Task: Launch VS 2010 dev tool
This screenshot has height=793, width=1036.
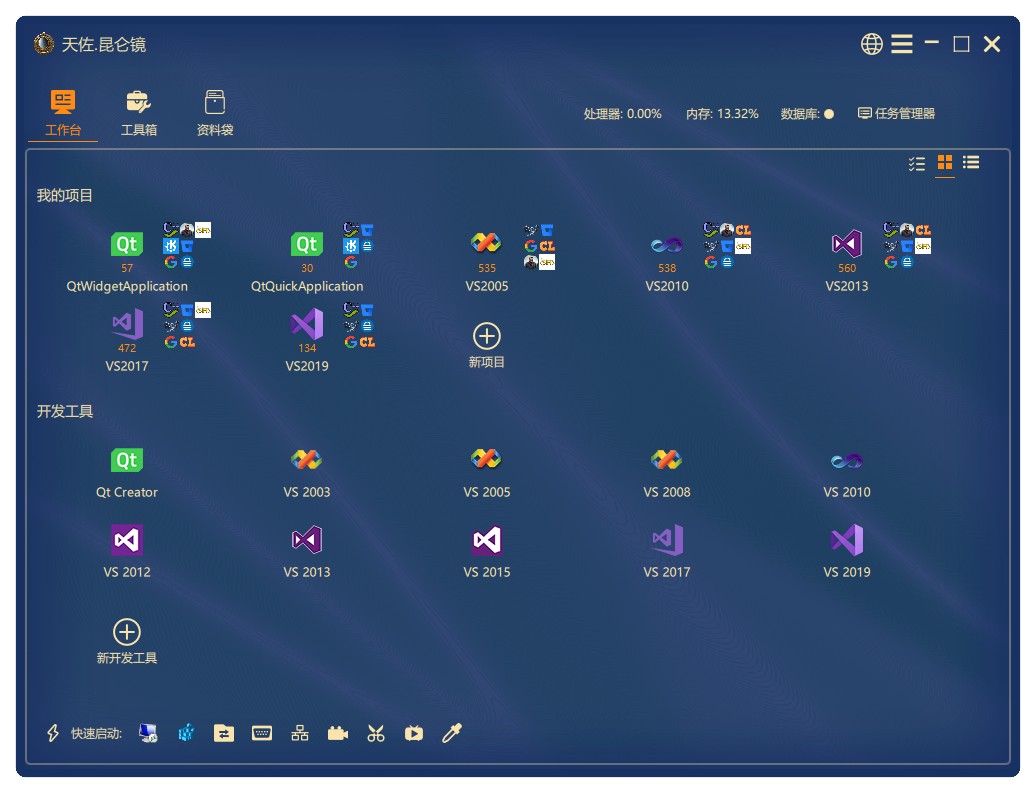Action: 846,472
